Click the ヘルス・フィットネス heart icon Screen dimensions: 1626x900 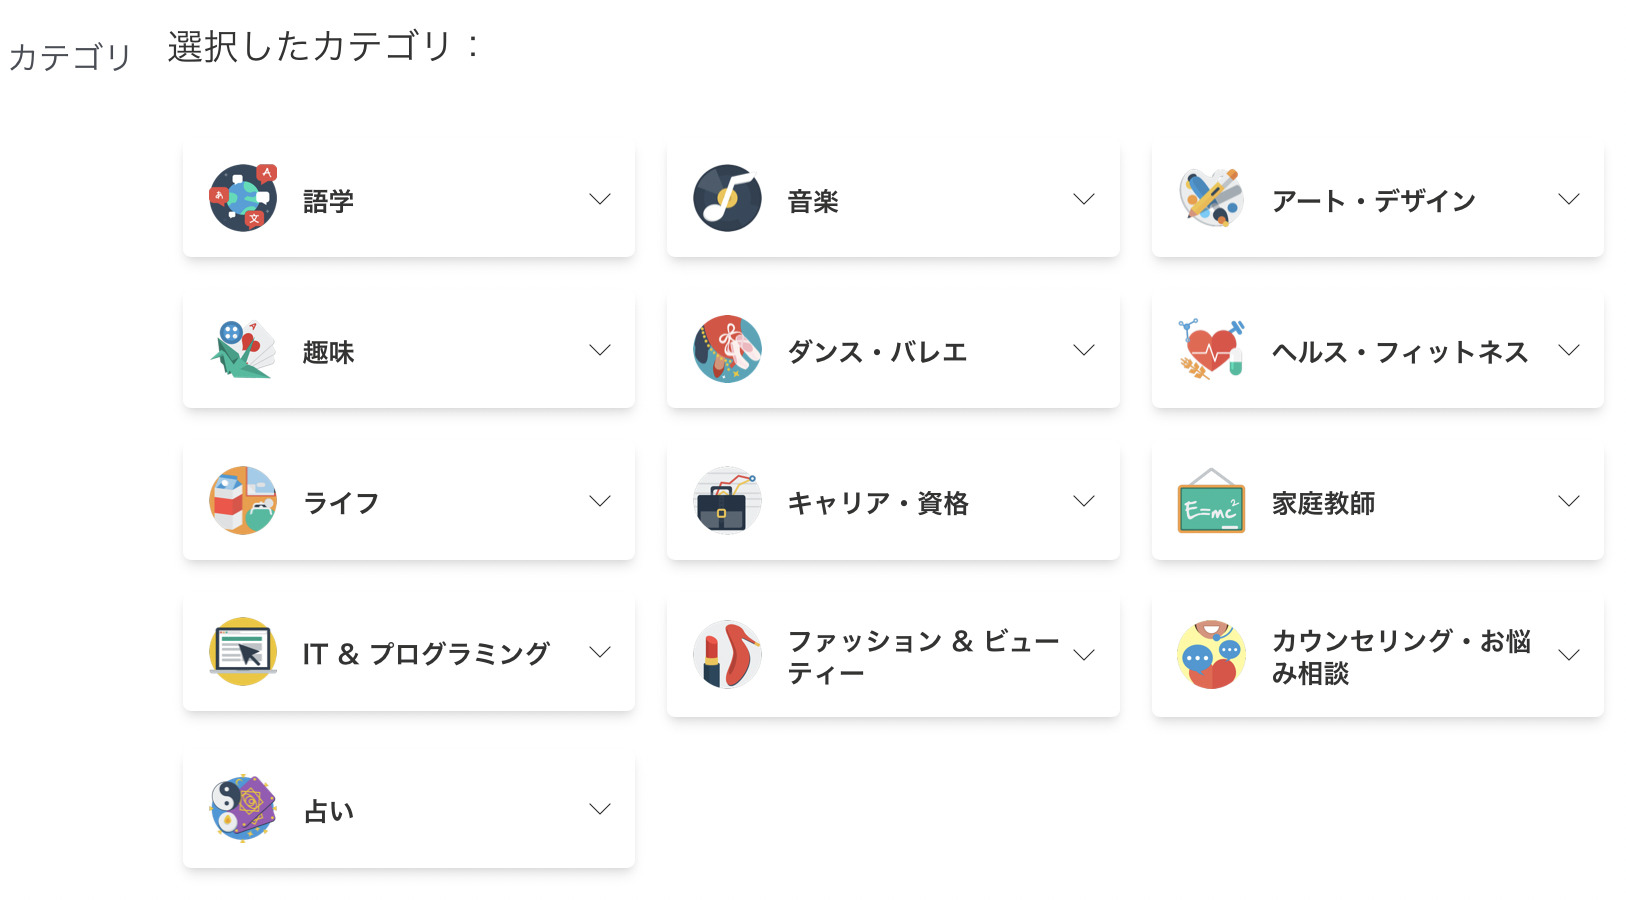point(1211,349)
